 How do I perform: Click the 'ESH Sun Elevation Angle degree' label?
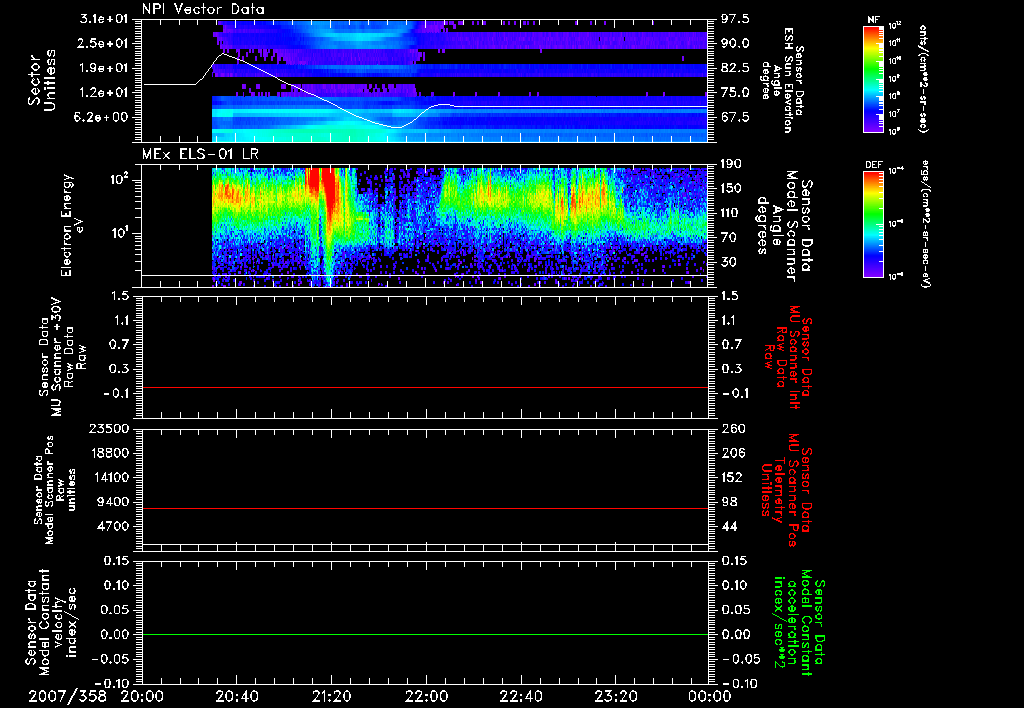784,80
